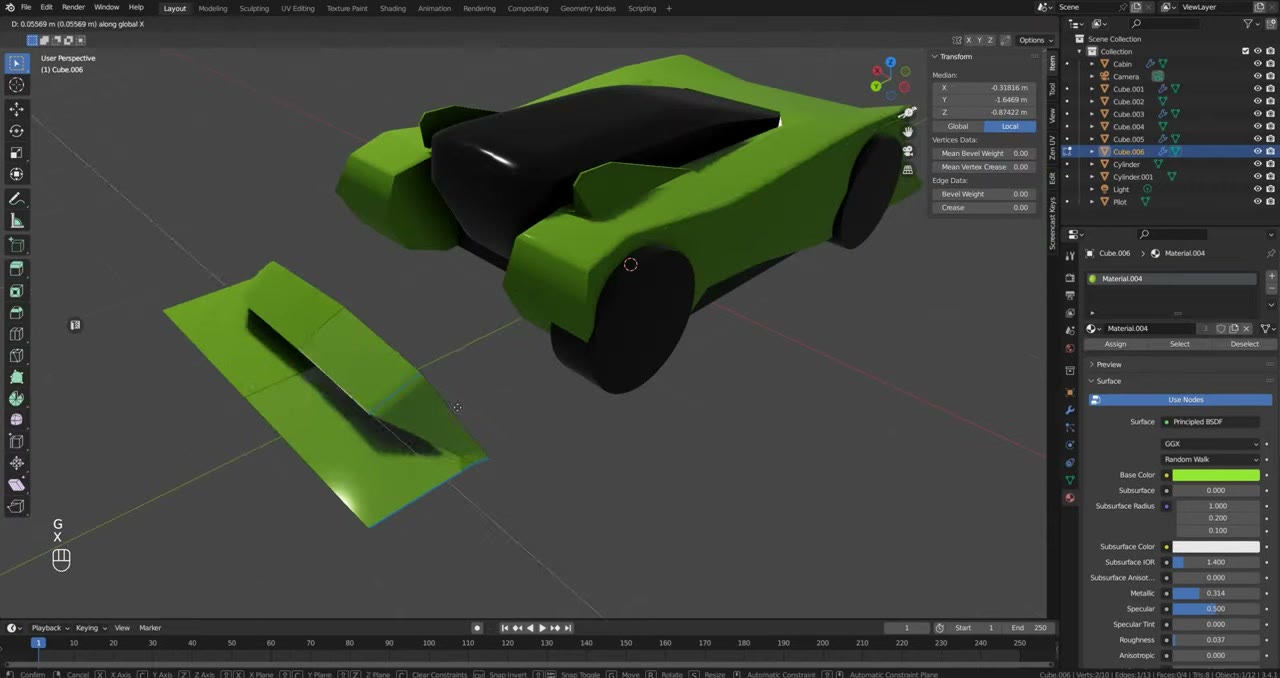Expand the Cylinder outliner entry
1280x678 pixels.
pyautogui.click(x=1093, y=164)
